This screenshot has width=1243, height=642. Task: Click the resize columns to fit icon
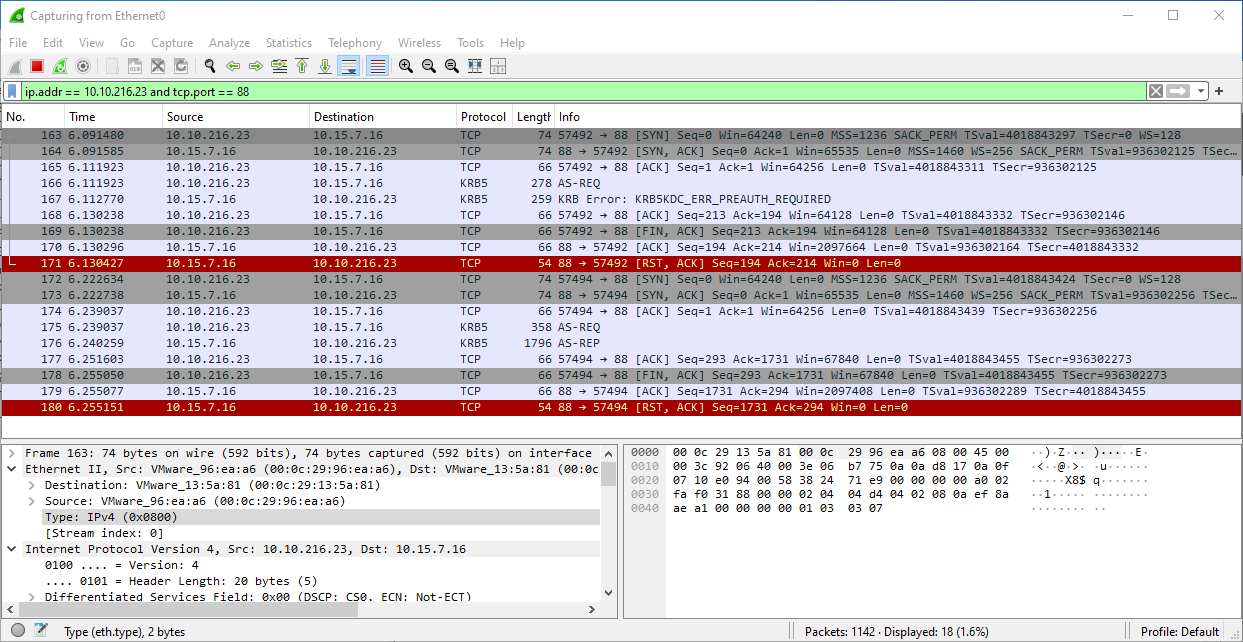tap(475, 66)
